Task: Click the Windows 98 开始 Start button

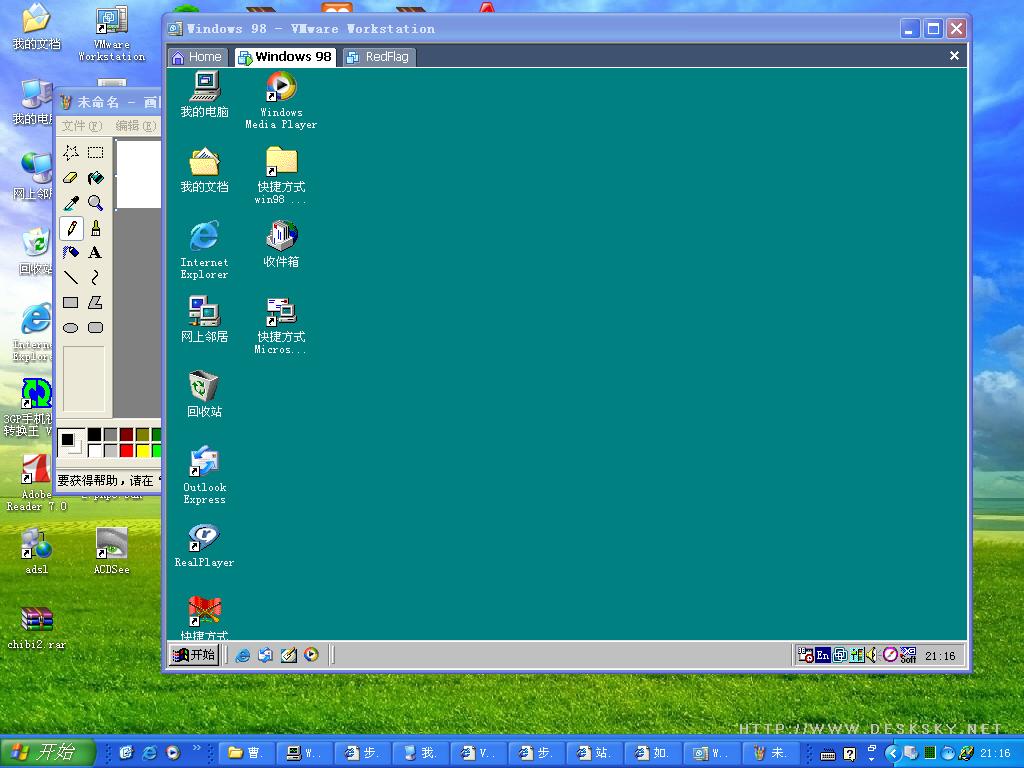Action: [x=194, y=655]
